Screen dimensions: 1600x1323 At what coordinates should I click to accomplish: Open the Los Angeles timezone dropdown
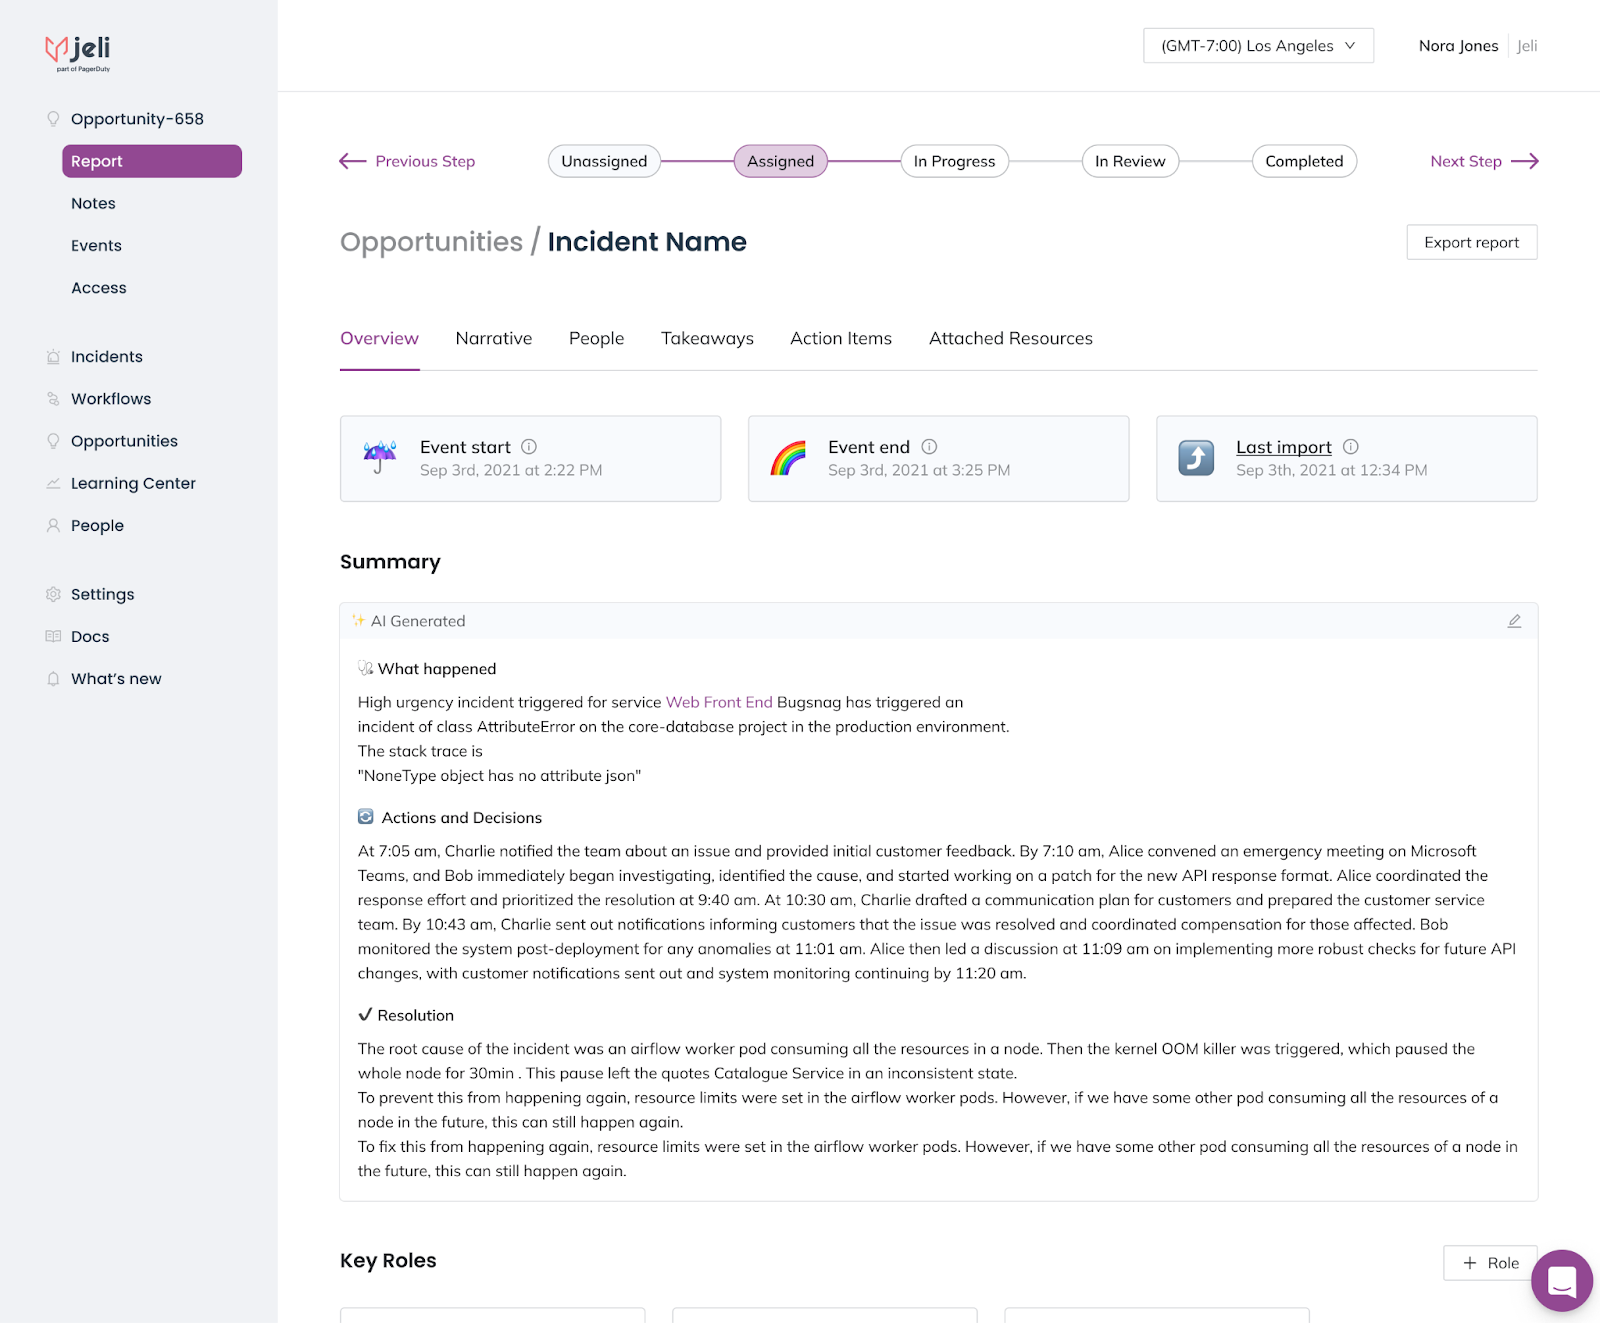[x=1258, y=46]
